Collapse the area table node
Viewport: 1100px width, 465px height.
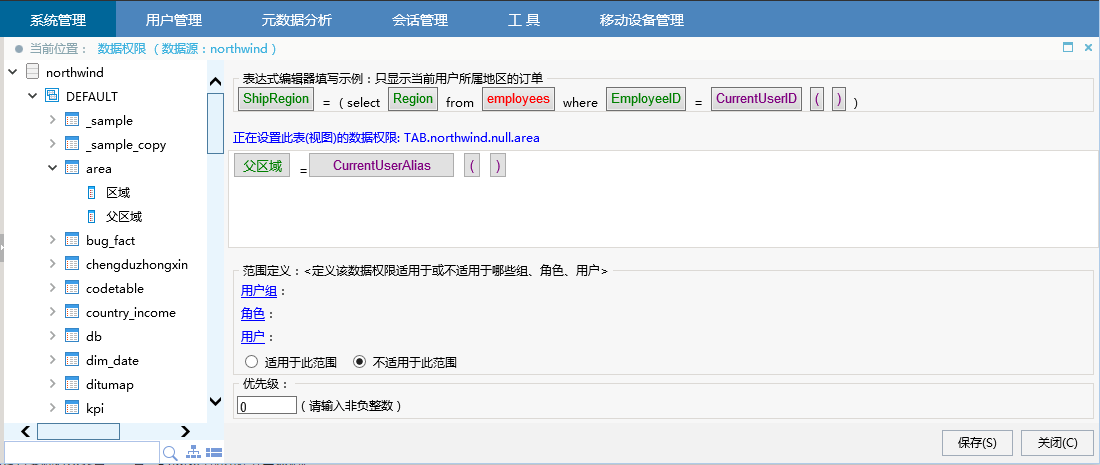(x=52, y=168)
